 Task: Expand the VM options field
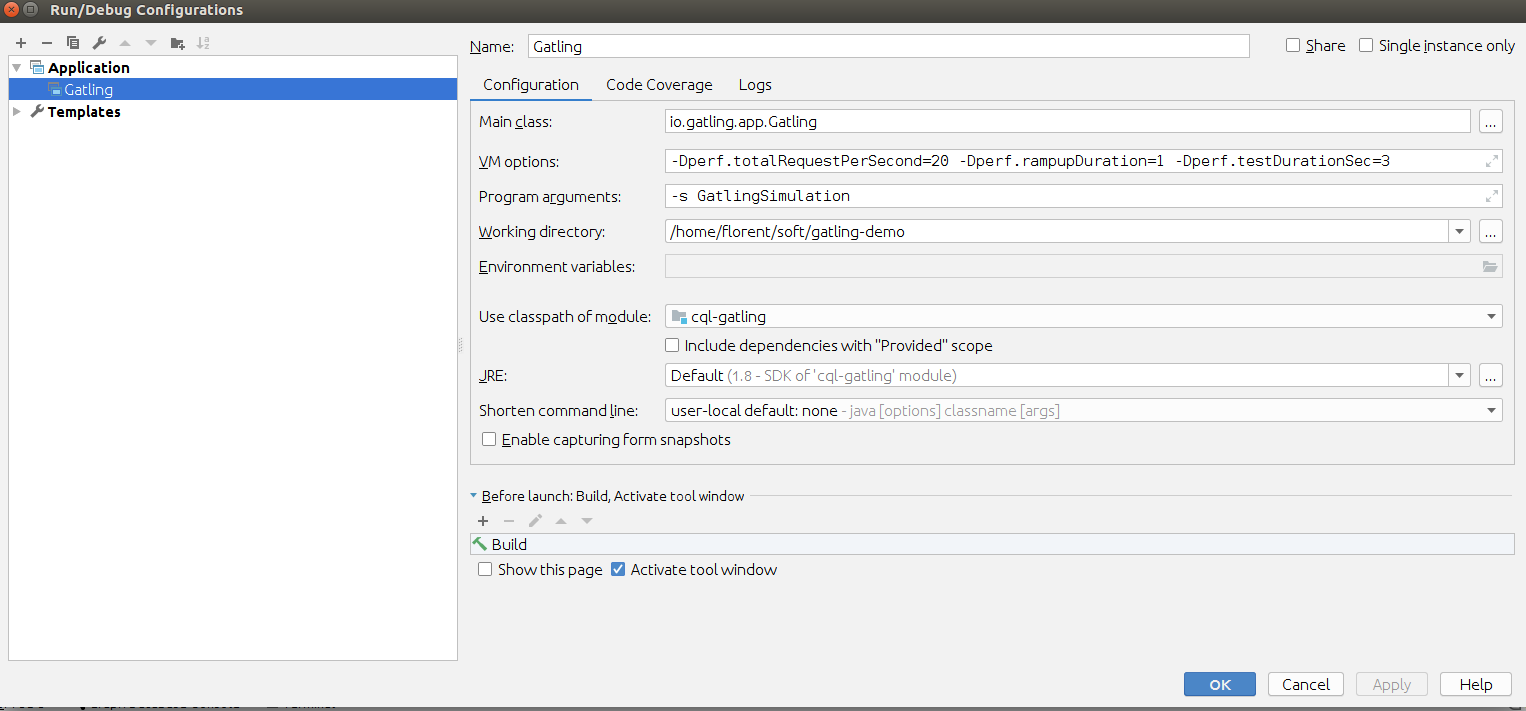(x=1491, y=161)
